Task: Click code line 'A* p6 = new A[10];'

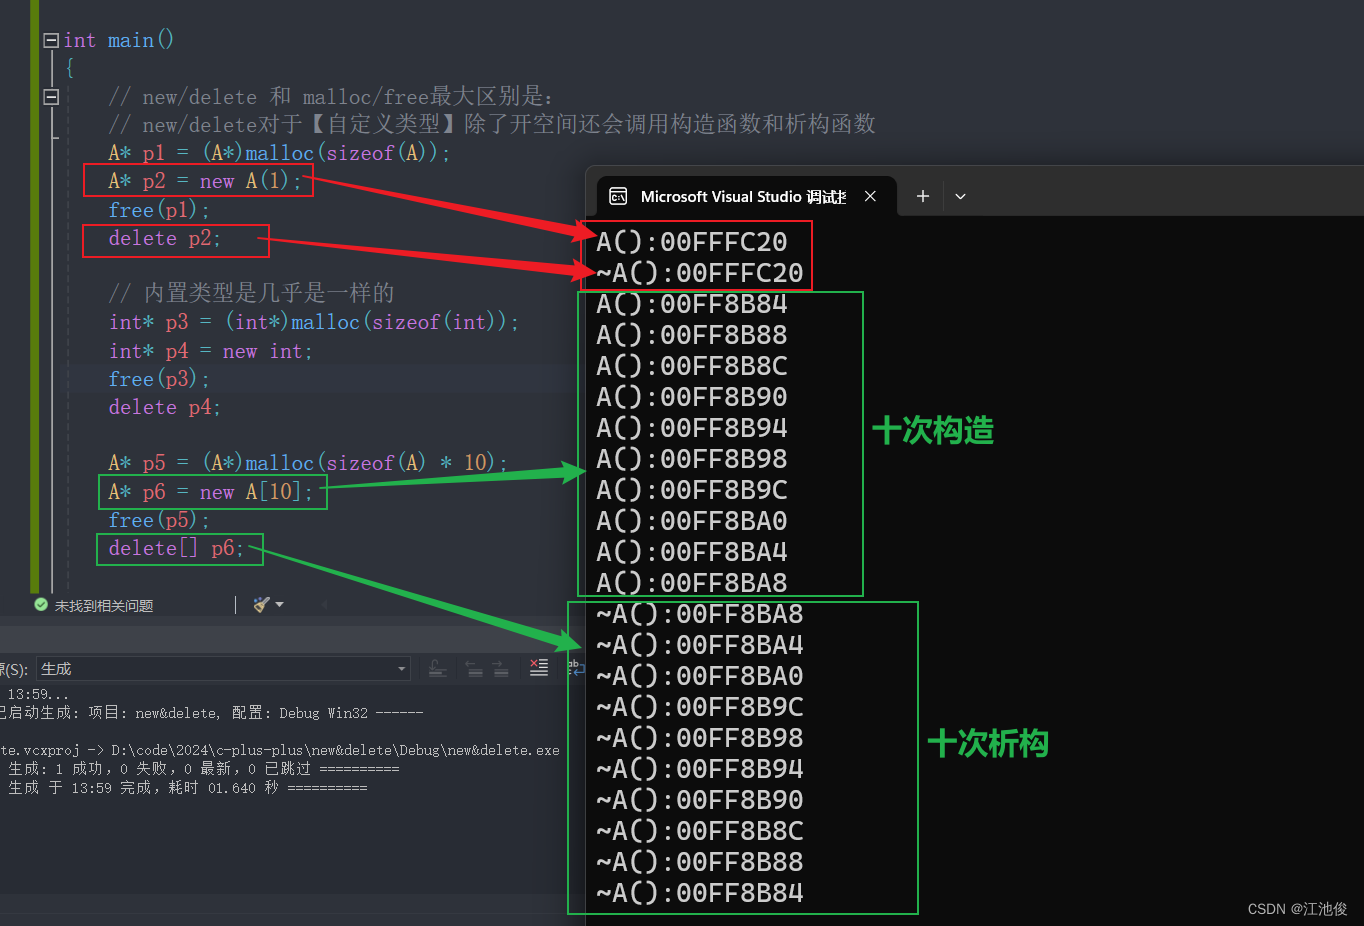Action: click(x=210, y=492)
